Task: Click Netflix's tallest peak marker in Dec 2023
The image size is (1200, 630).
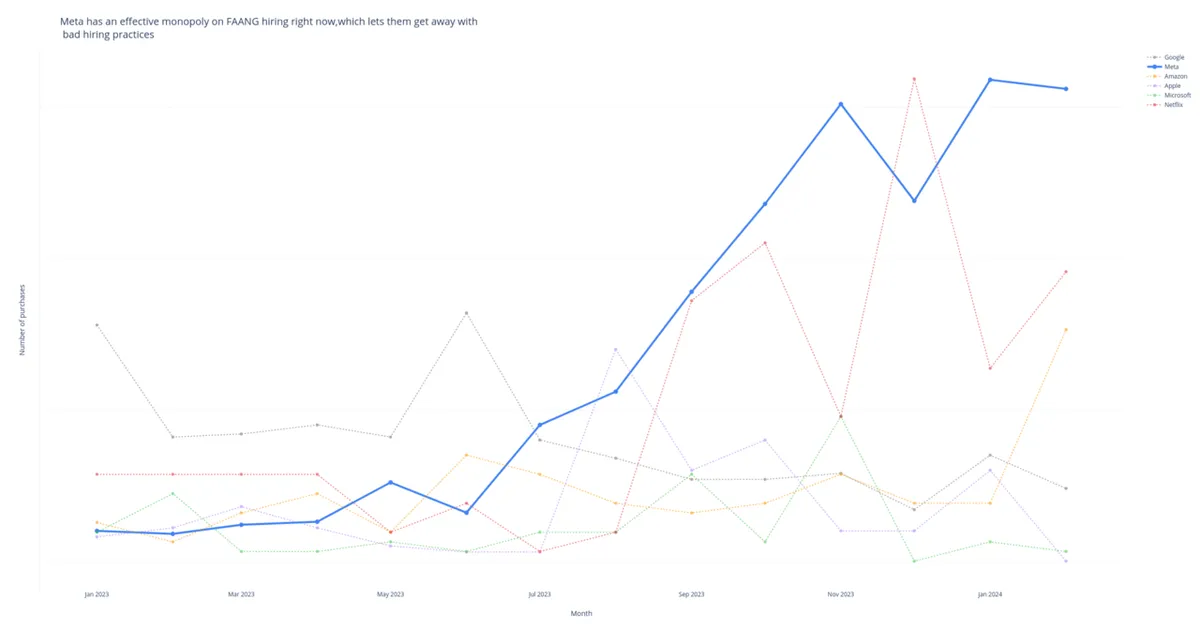Action: point(914,79)
